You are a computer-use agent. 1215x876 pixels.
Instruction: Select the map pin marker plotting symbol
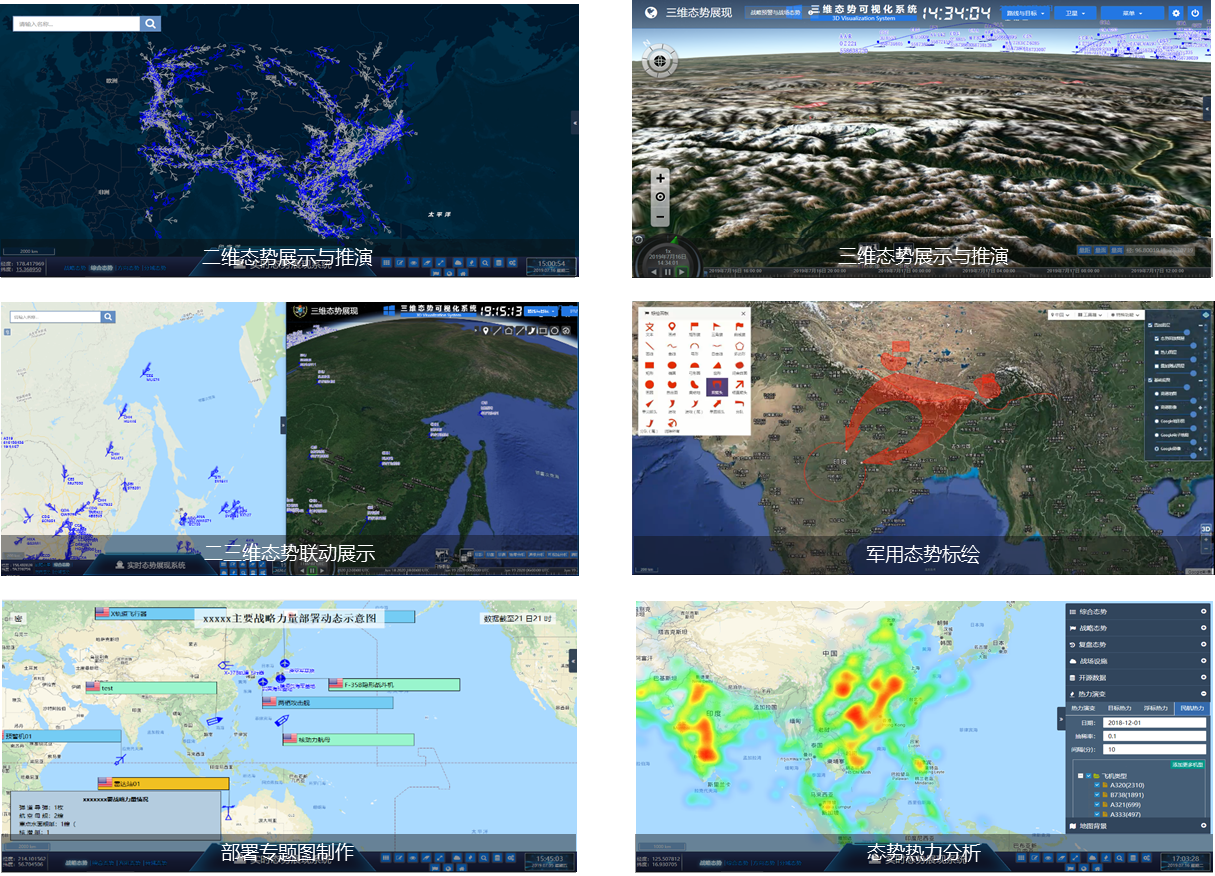[x=671, y=326]
